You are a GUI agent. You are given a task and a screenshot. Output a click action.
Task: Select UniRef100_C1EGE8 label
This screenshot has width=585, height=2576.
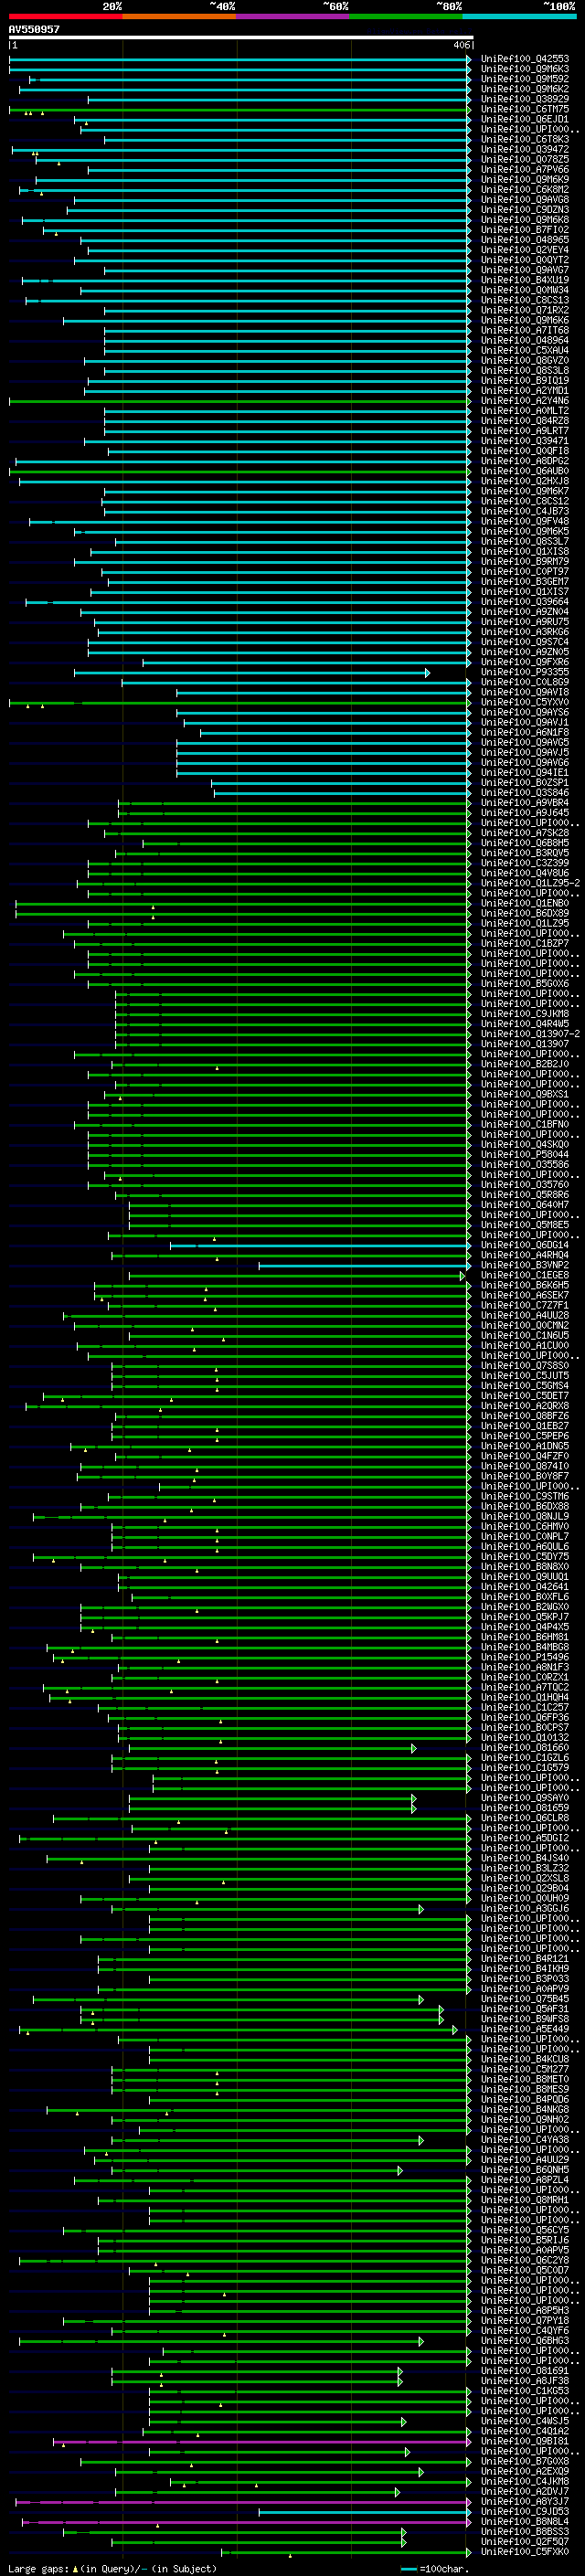(x=525, y=1276)
